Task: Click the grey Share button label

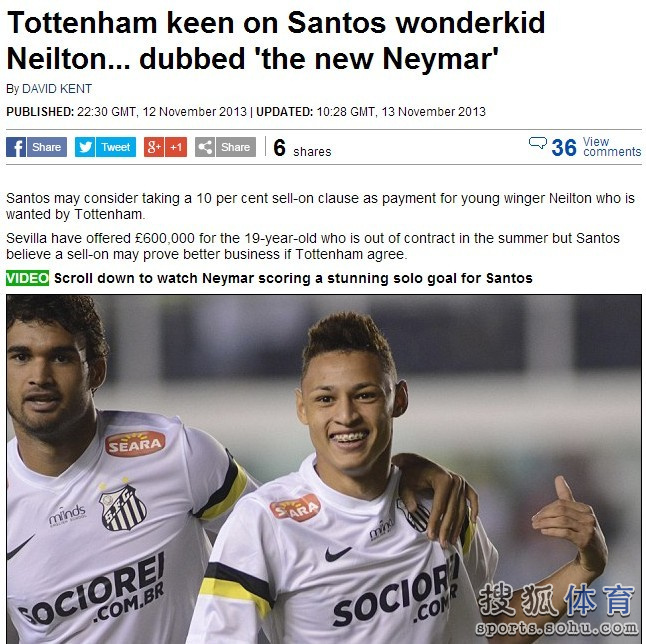Action: (236, 147)
